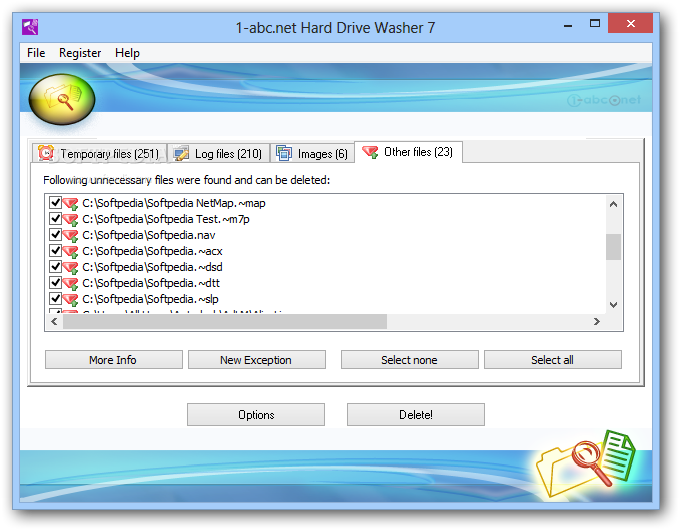Viewport: 680px width, 530px height.
Task: Switch to the Images (6) tab
Action: pyautogui.click(x=313, y=154)
